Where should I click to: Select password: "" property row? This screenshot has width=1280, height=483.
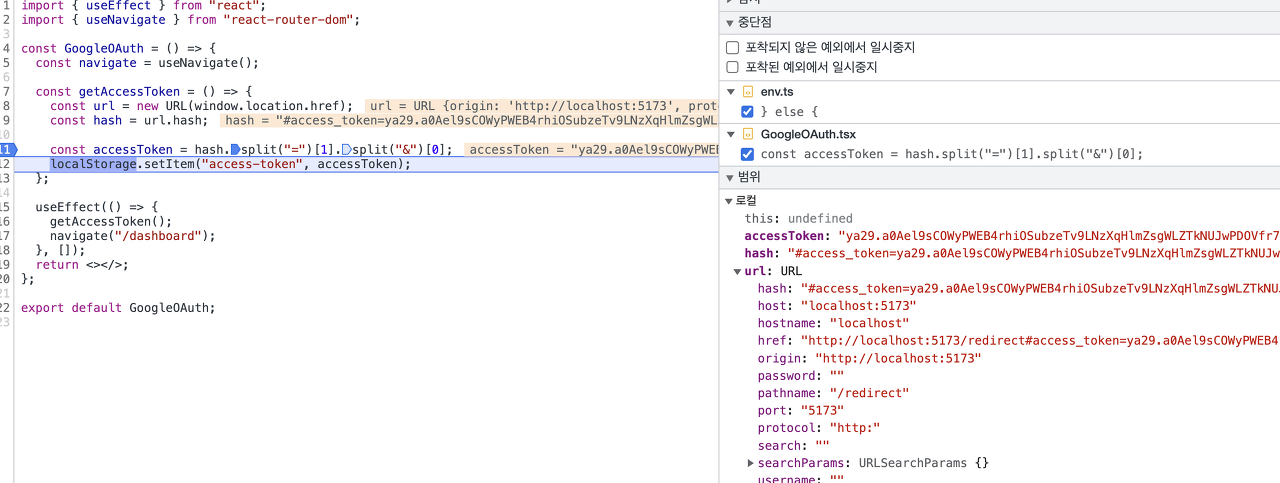pos(800,376)
